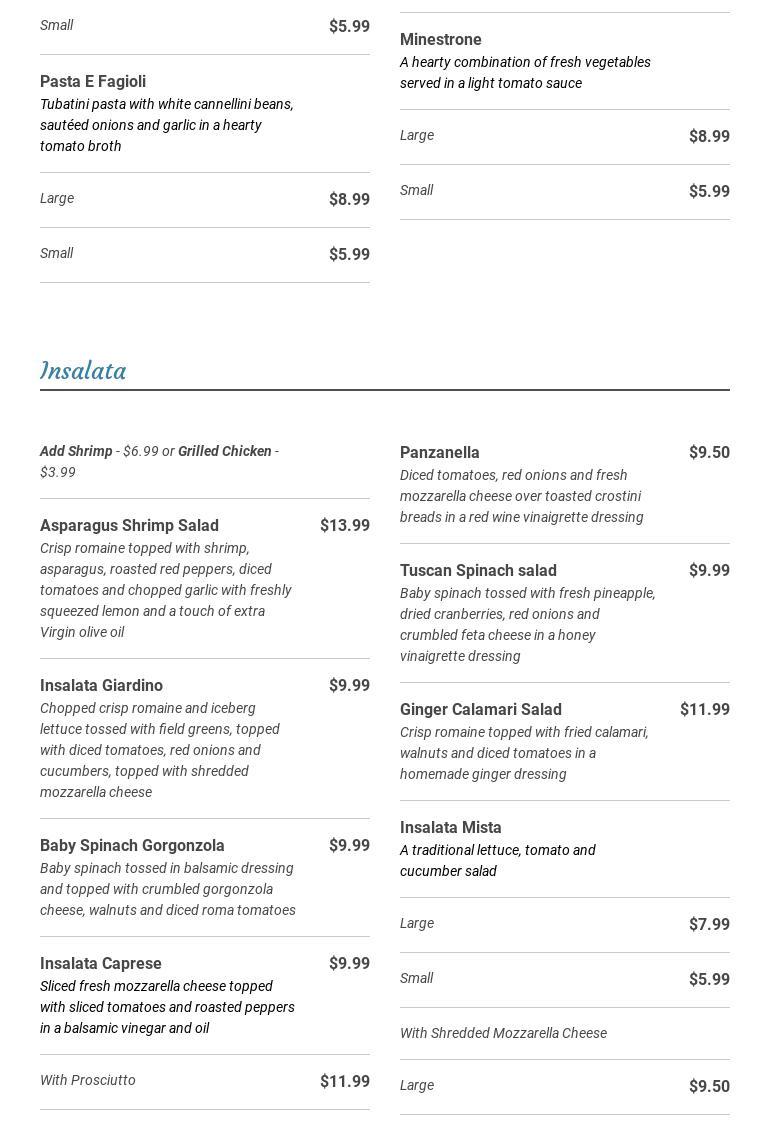Click the Ginger Calamari Salad title
Viewport: 770px width, 1124px height.
pyautogui.click(x=480, y=710)
